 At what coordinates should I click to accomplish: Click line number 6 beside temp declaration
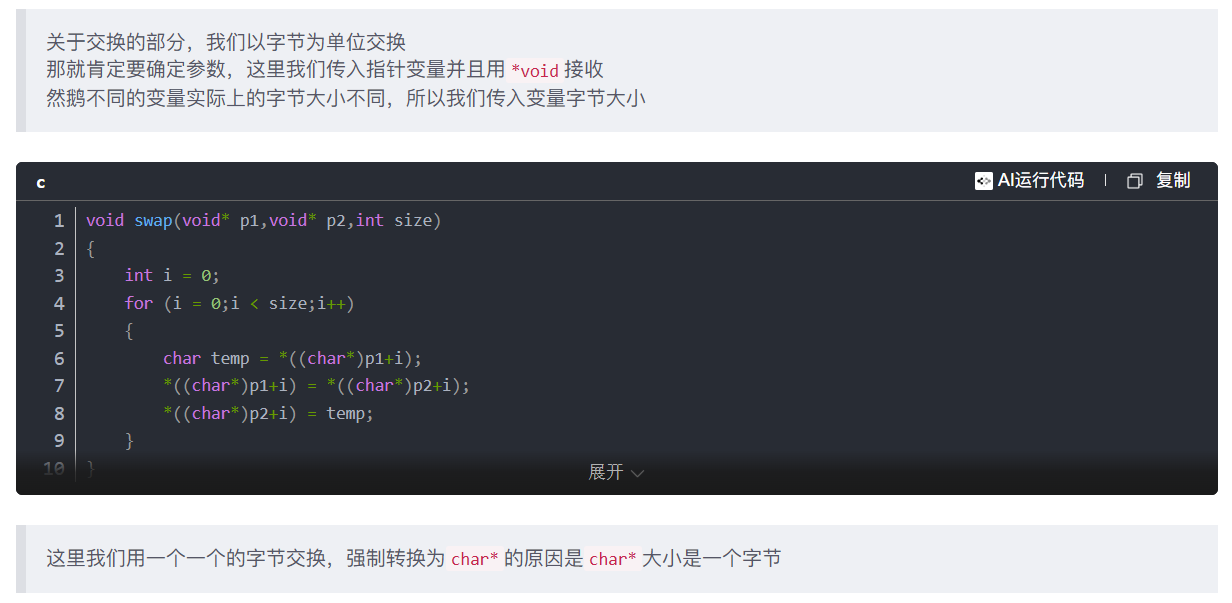[x=58, y=358]
